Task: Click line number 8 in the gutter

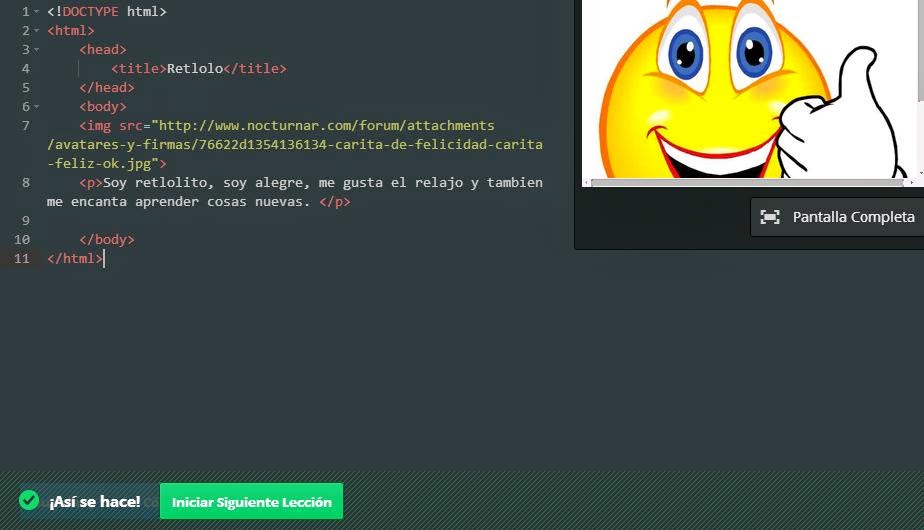Action: pyautogui.click(x=25, y=183)
